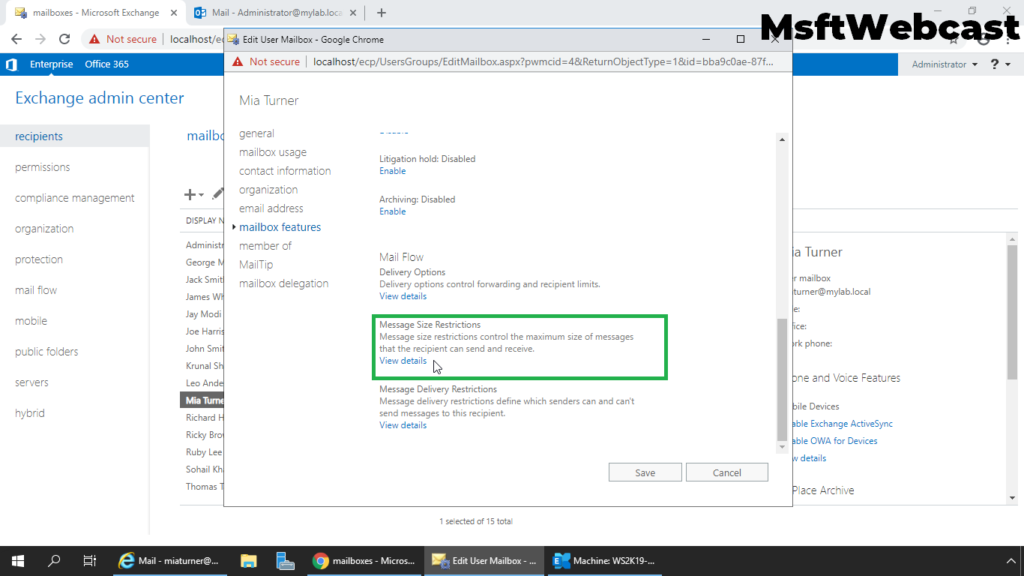Viewport: 1024px width, 576px height.
Task: Select the contact information section
Action: point(285,171)
